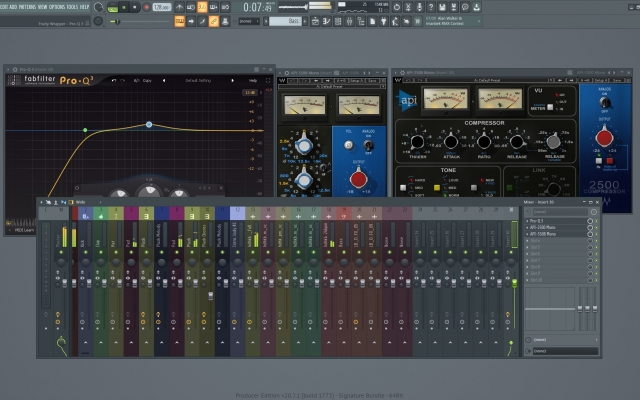Disable the Pro-Q 3 effect slot LED
The width and height of the screenshot is (640, 400).
point(596,221)
